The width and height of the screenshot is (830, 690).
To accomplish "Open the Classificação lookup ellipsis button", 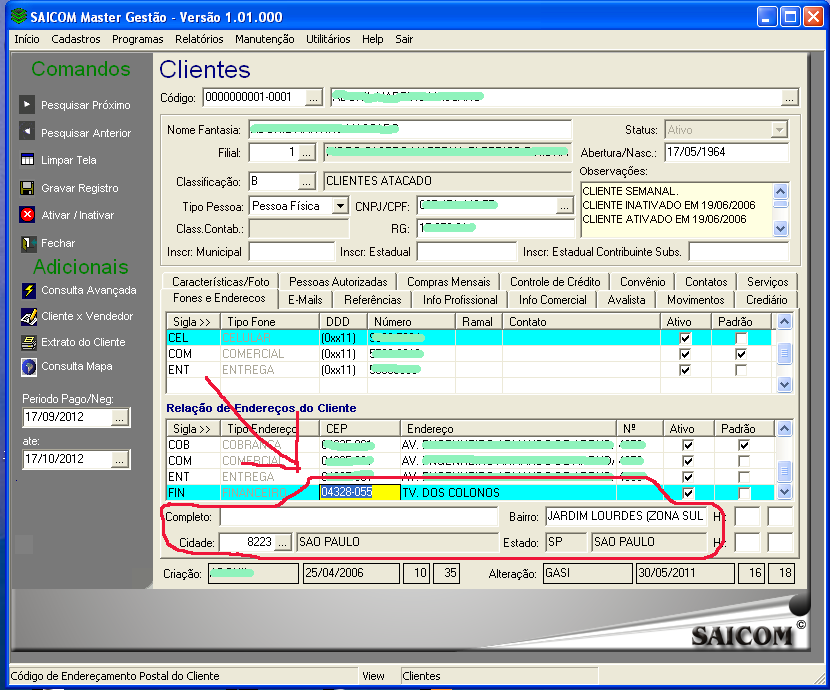I will coord(307,181).
